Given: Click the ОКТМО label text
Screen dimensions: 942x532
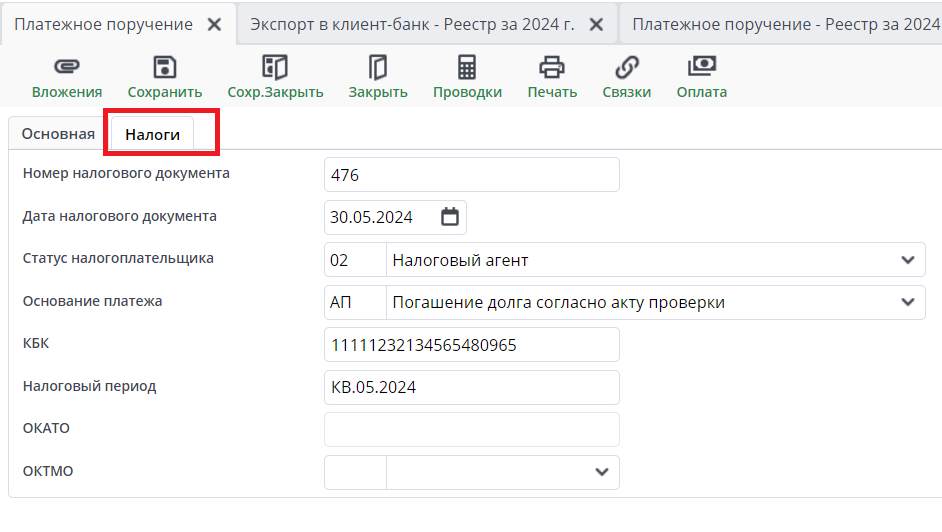Looking at the screenshot, I should point(48,471).
